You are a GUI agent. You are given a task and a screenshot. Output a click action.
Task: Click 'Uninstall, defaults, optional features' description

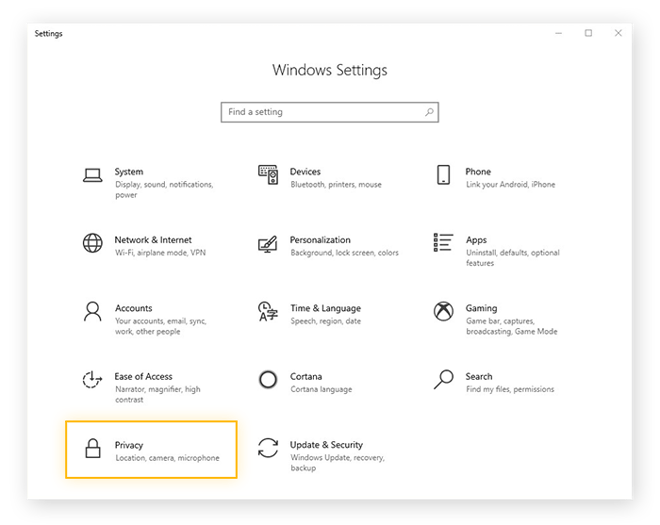tap(513, 258)
